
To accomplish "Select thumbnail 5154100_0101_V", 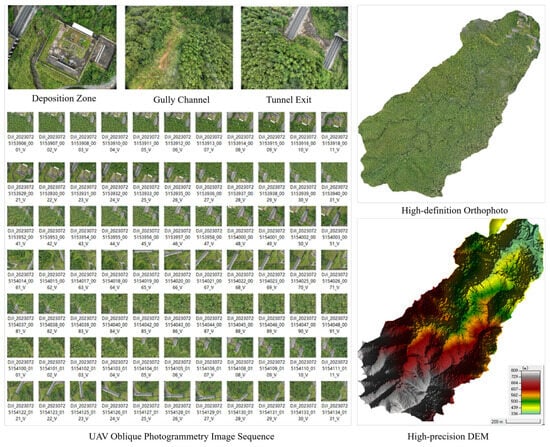I will [20, 347].
